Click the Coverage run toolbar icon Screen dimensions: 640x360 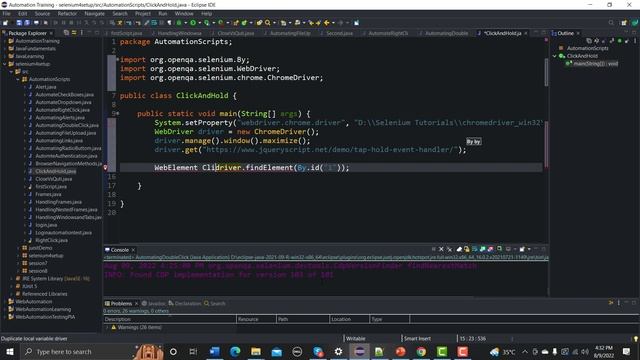point(207,23)
